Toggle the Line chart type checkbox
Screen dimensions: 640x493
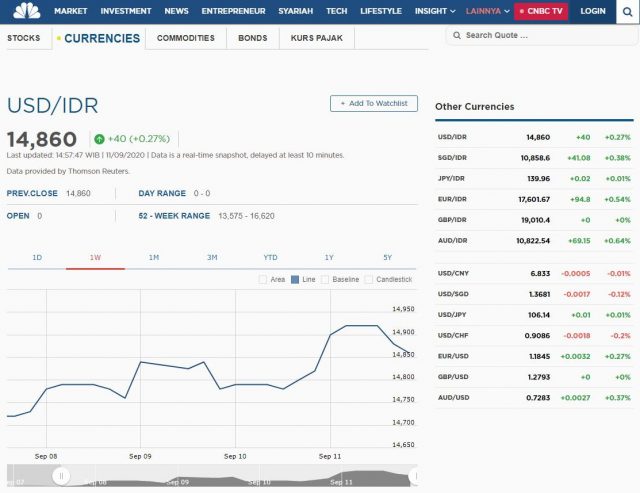294,279
